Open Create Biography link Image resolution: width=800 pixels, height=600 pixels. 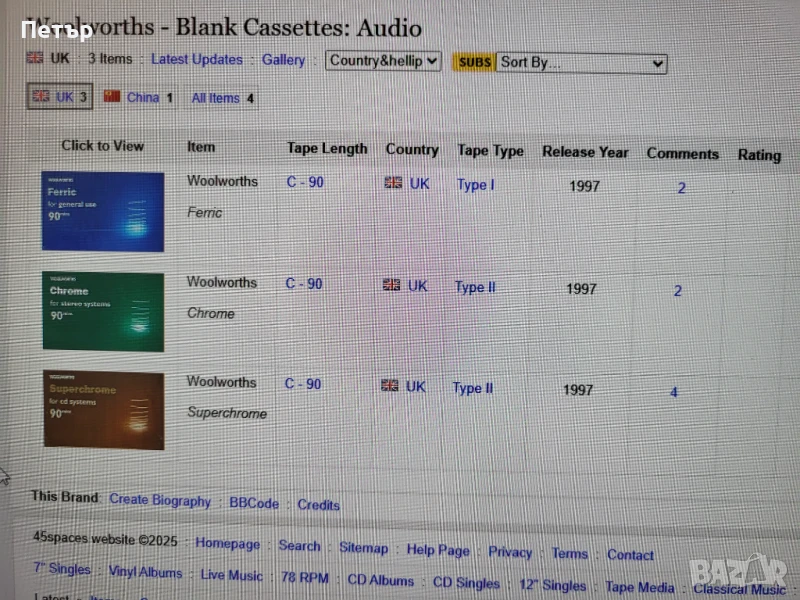160,500
